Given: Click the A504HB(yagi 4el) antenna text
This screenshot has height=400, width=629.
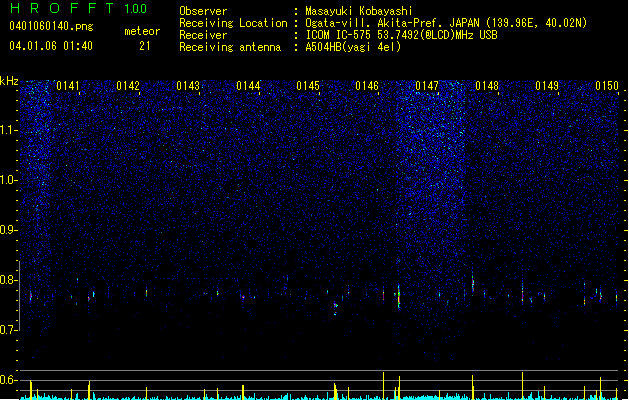Looking at the screenshot, I should pos(353,47).
